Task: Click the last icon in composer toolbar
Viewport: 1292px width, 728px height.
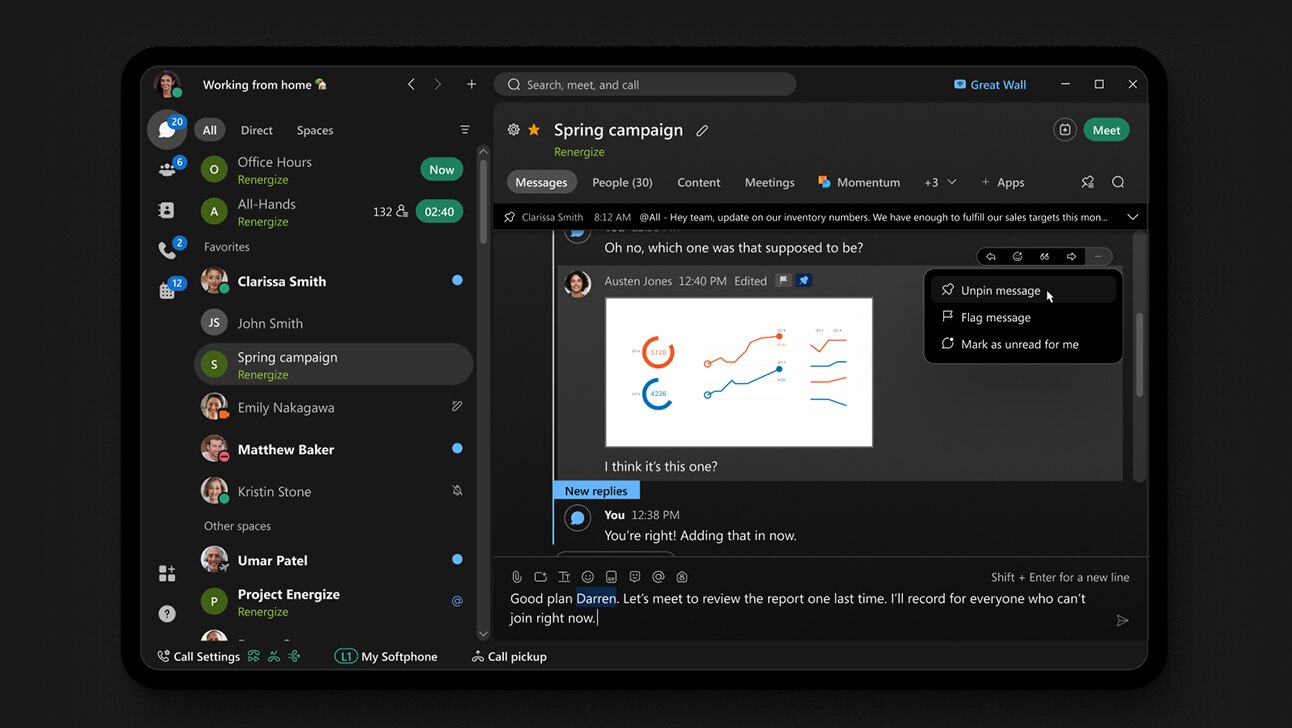Action: tap(682, 577)
